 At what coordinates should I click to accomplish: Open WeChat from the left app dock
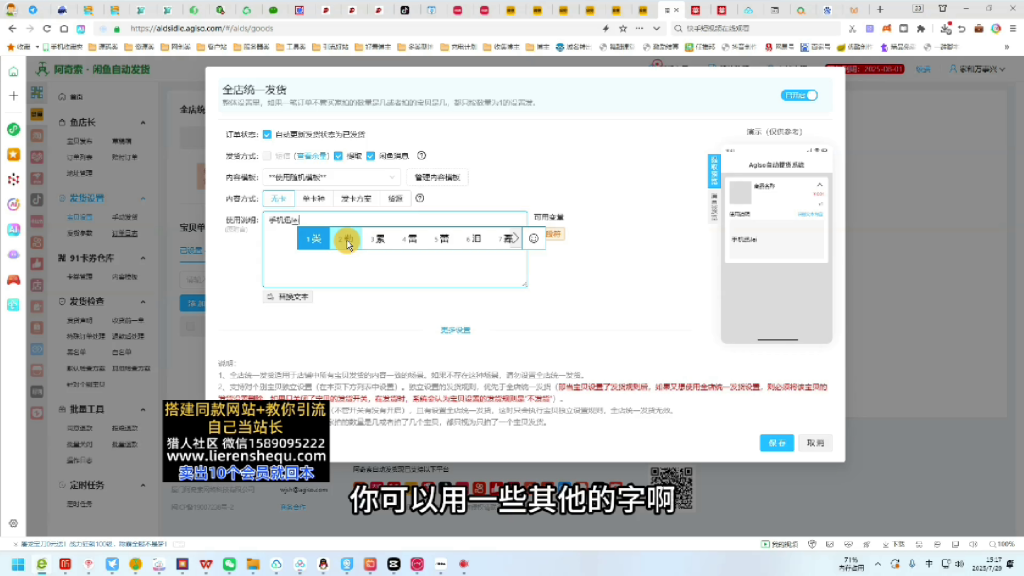[14, 131]
